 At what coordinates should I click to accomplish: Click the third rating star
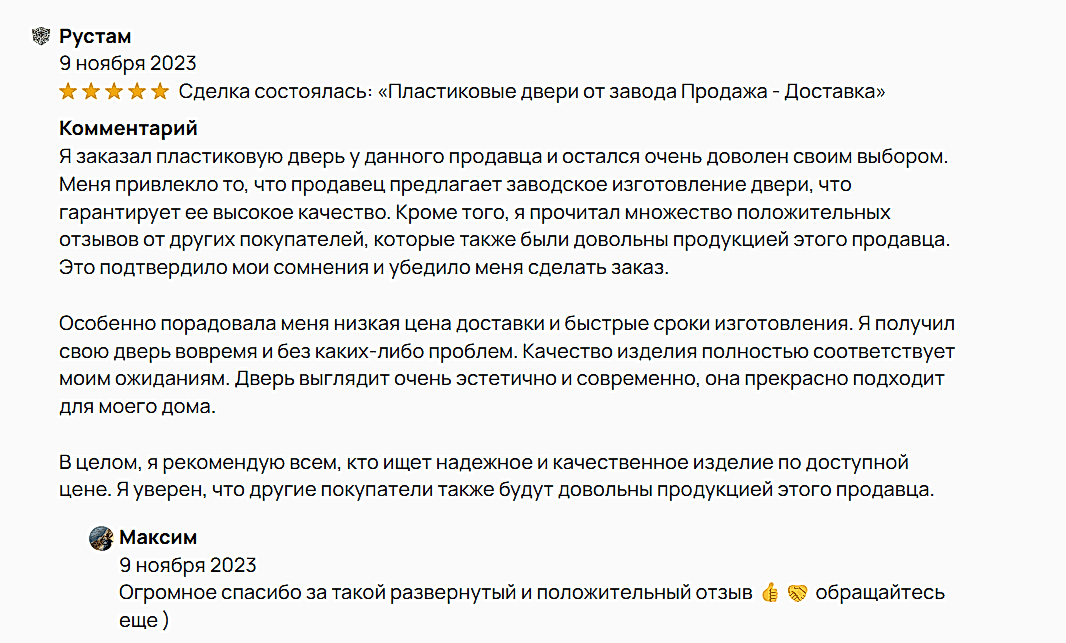click(x=114, y=91)
